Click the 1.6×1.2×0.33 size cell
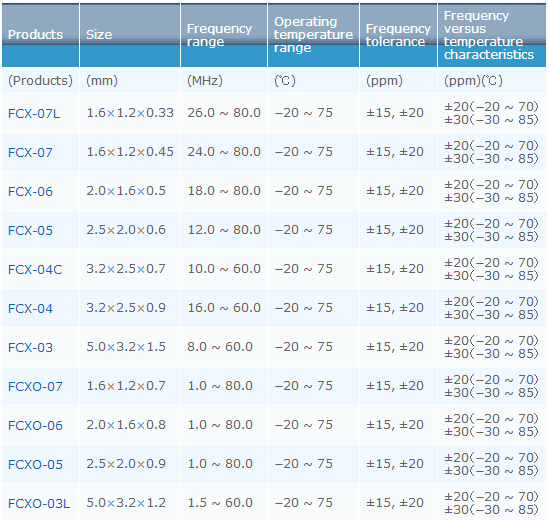The height and width of the screenshot is (520, 549). (130, 113)
